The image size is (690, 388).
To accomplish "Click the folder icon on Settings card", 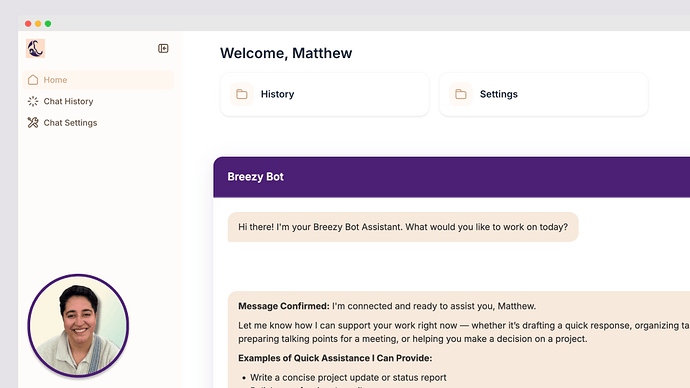I will (461, 94).
